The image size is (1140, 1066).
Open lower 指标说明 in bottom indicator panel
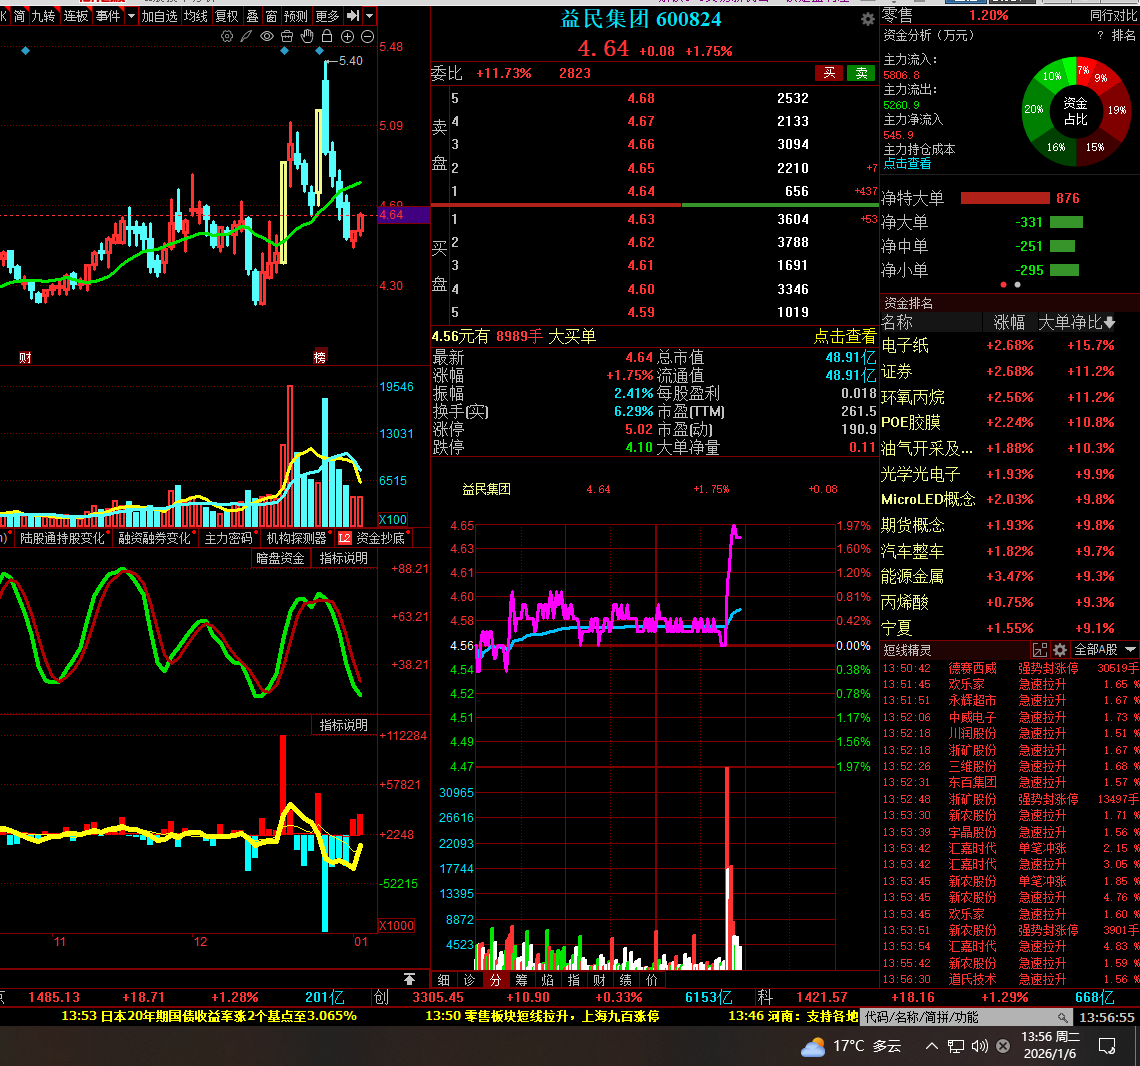tap(344, 726)
